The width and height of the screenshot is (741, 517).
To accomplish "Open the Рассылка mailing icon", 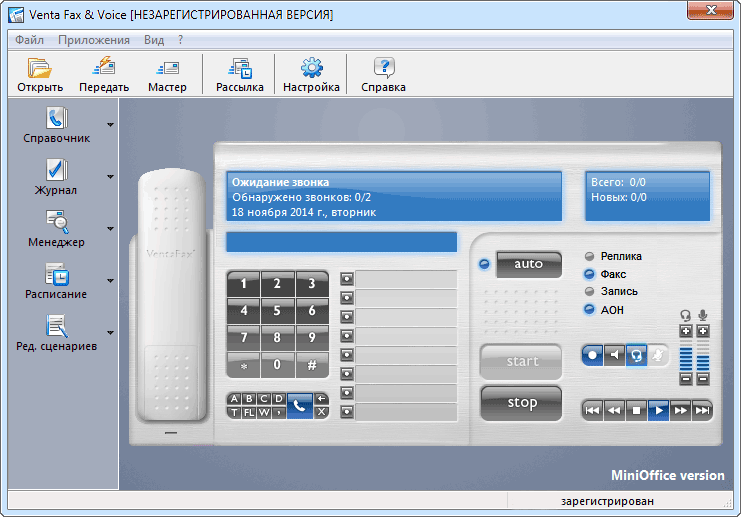I will [x=240, y=68].
